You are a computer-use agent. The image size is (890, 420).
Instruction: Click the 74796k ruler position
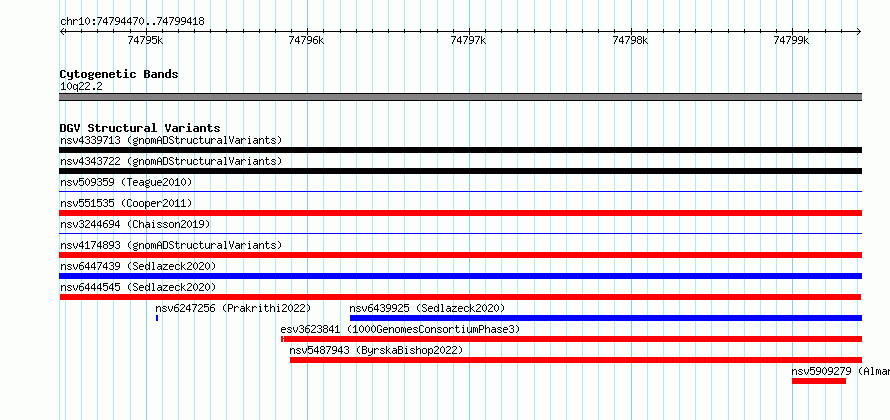(307, 40)
